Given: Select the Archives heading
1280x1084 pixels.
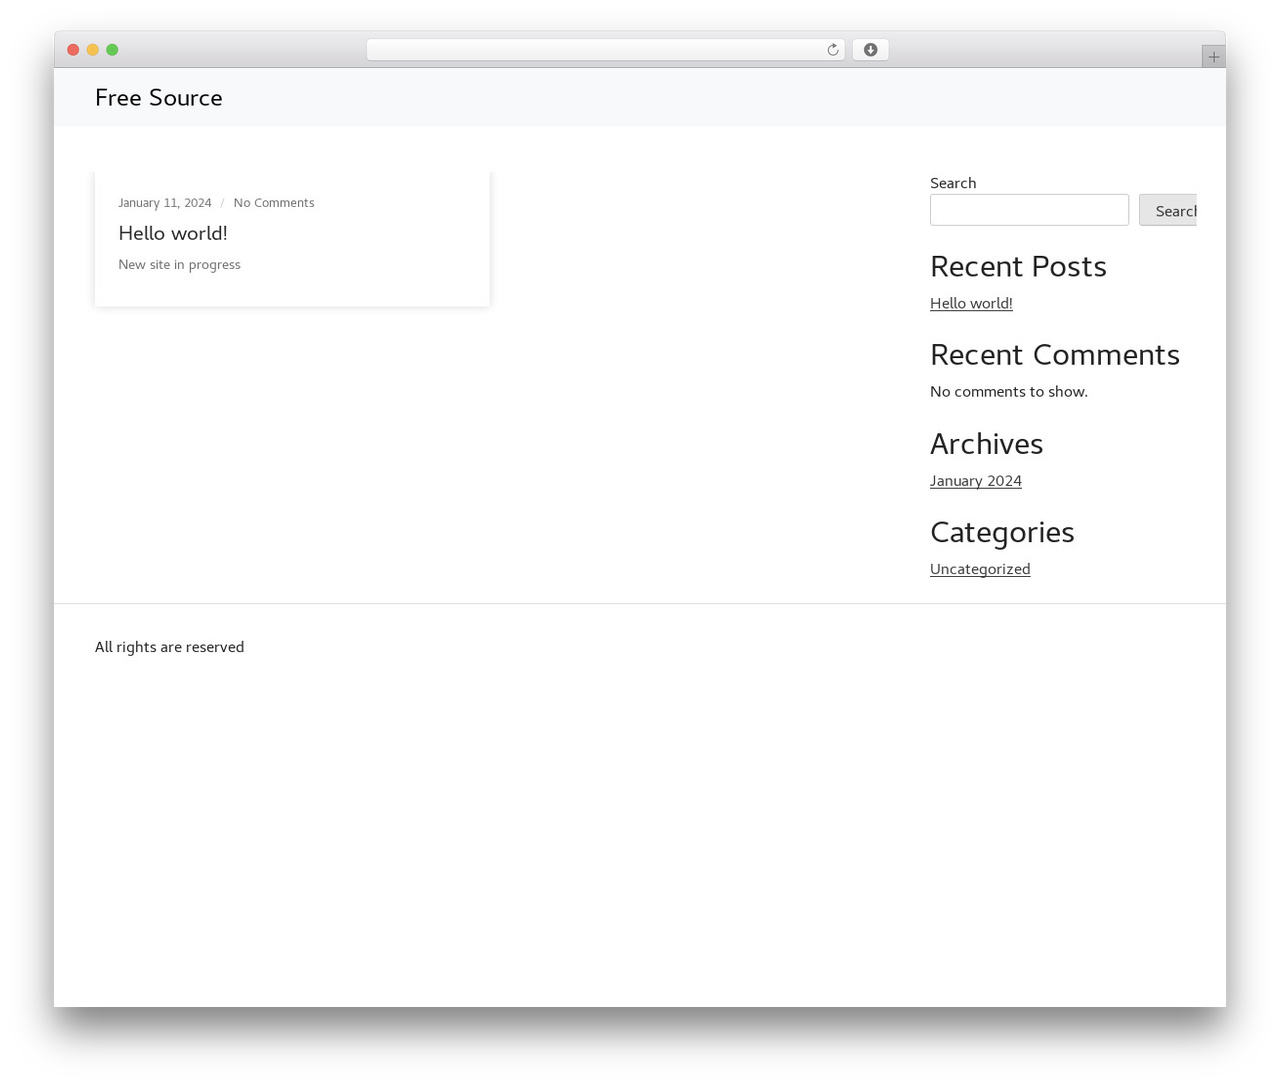Looking at the screenshot, I should (986, 444).
